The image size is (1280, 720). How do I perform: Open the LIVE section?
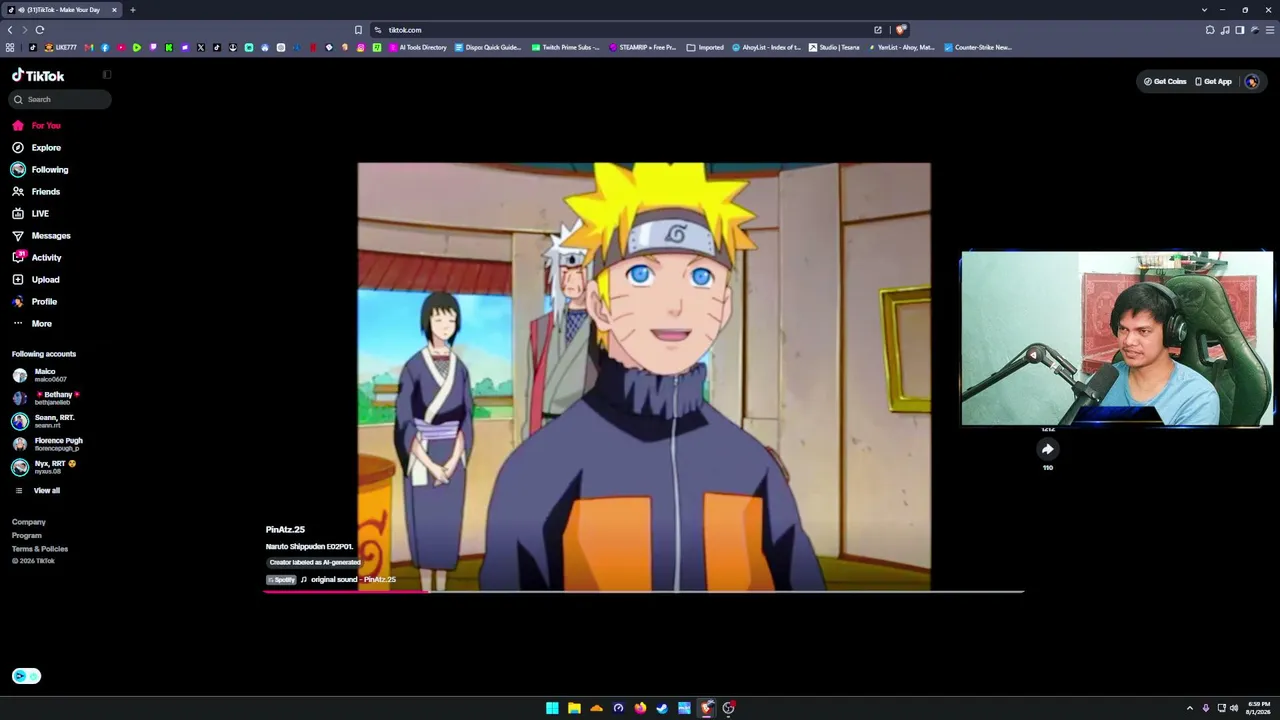30,213
